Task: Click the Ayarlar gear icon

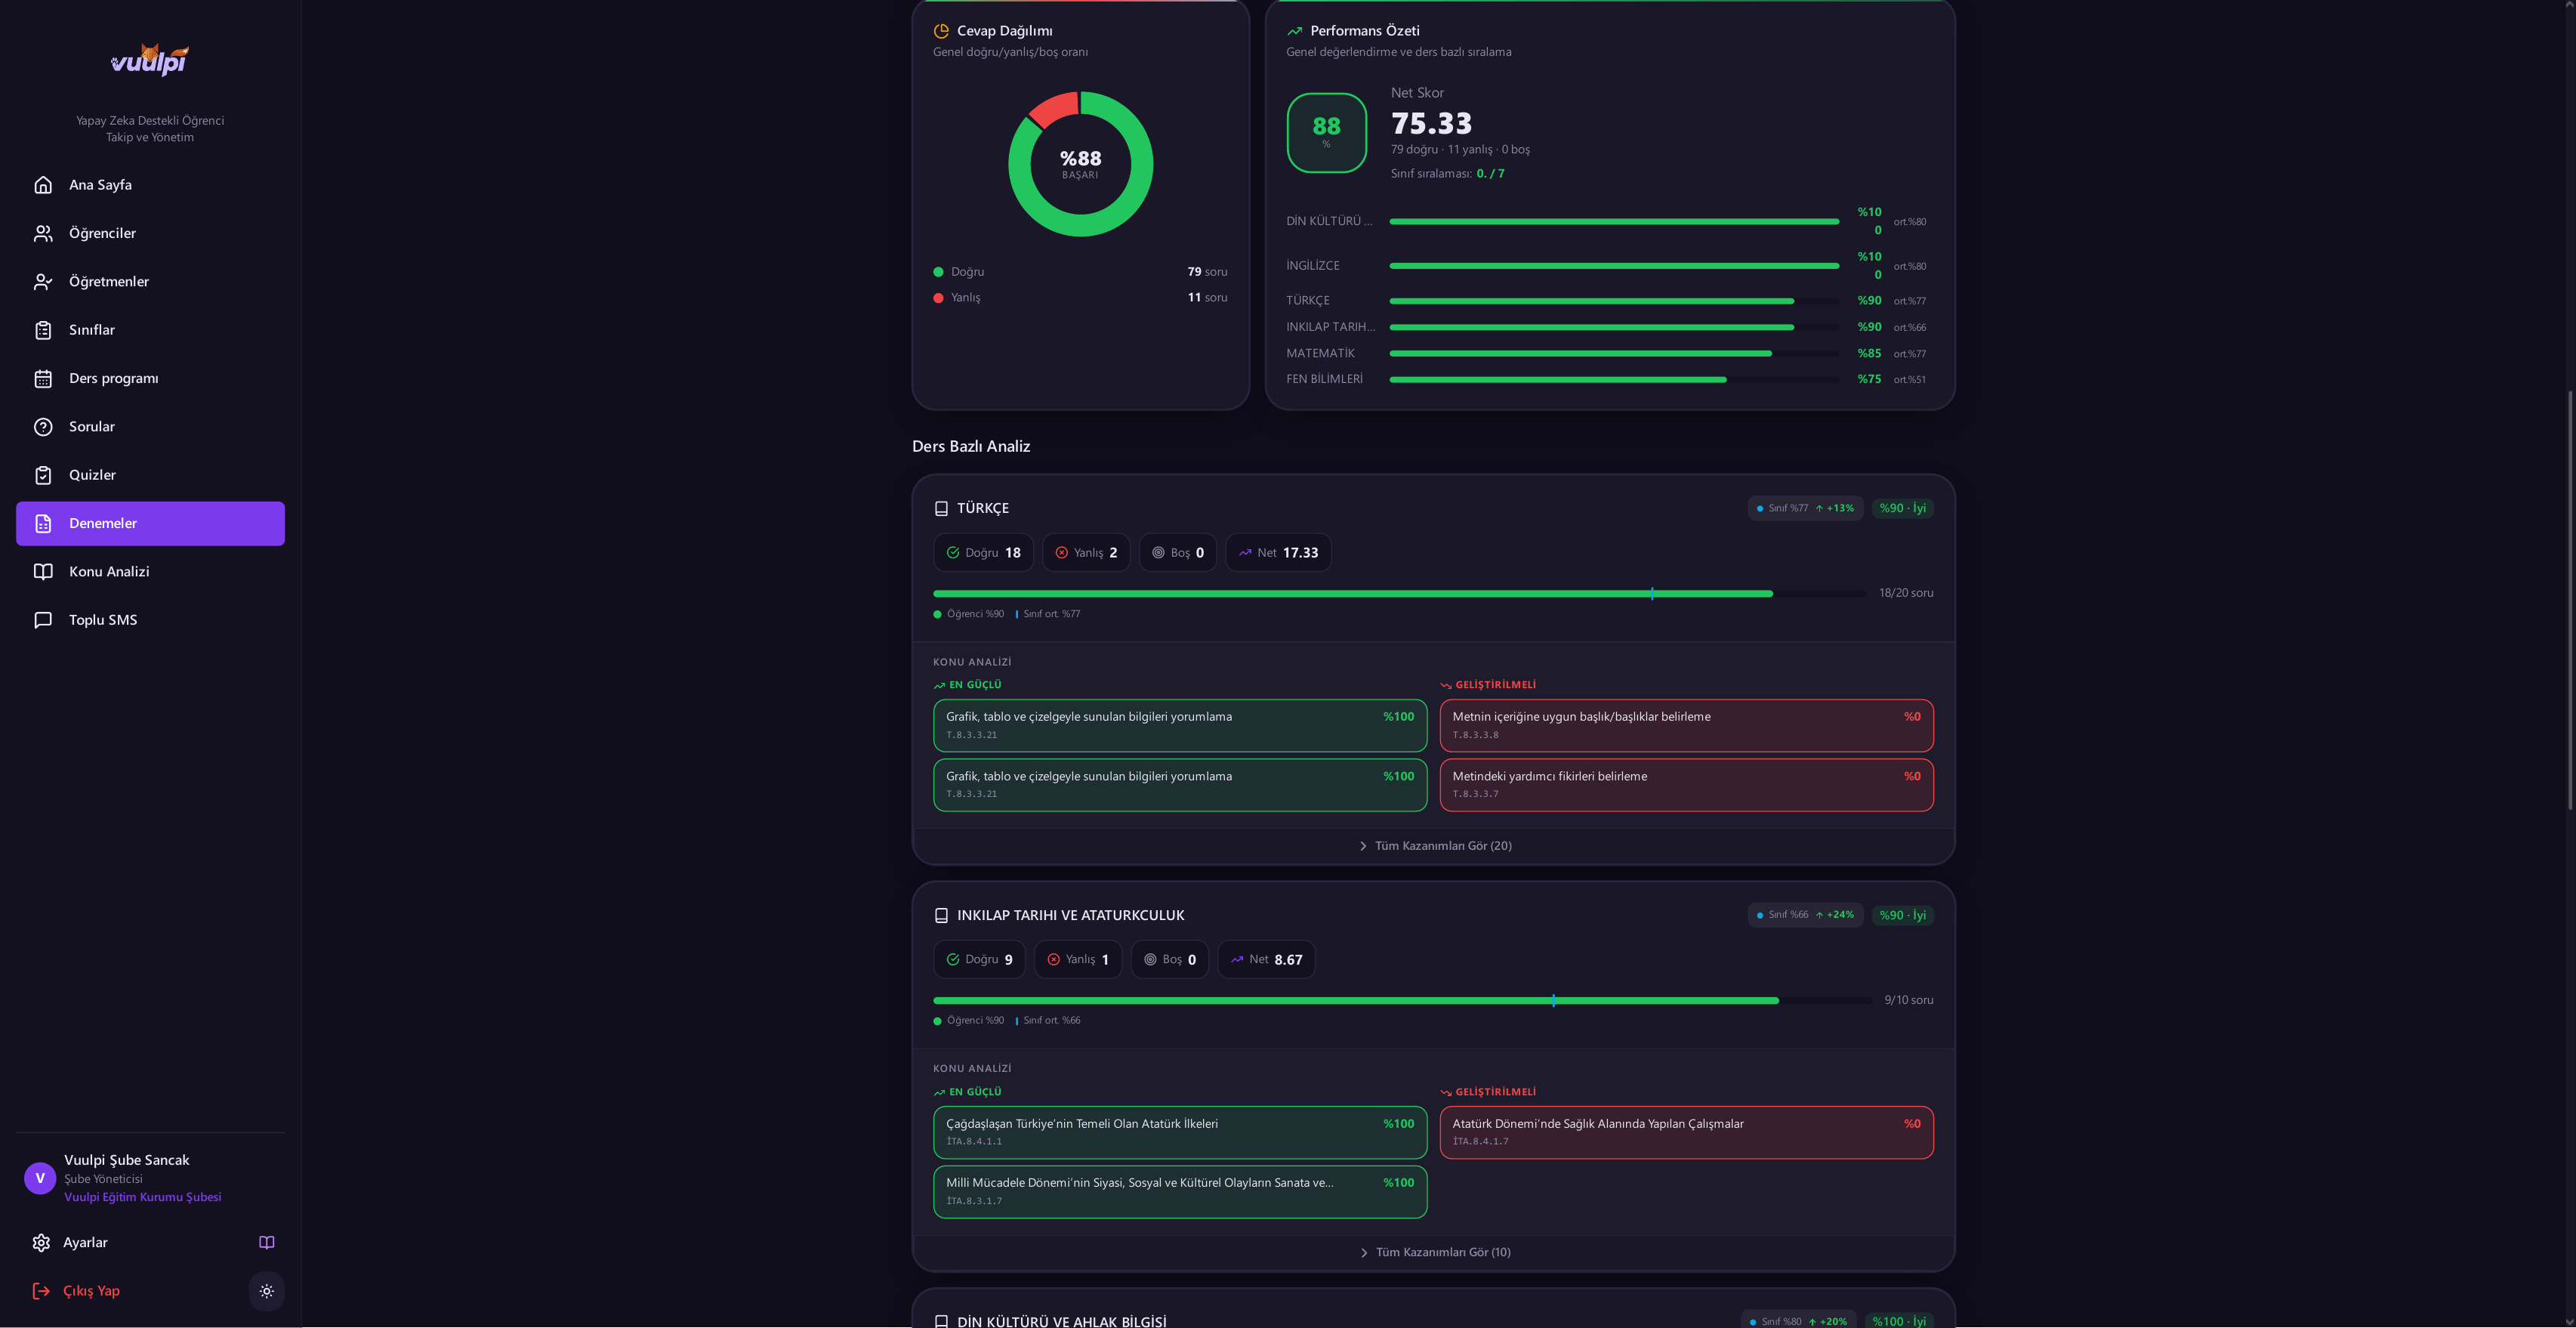Action: [x=41, y=1243]
